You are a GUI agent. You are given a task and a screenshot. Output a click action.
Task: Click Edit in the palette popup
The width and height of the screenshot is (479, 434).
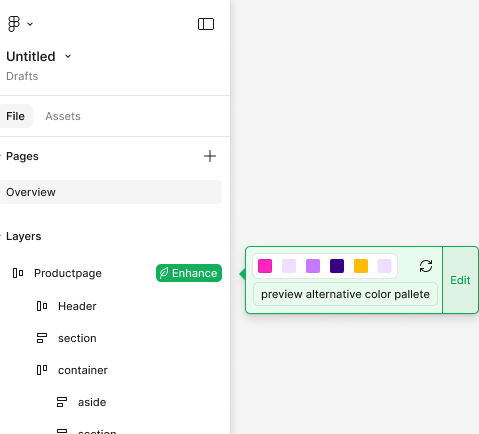point(460,280)
